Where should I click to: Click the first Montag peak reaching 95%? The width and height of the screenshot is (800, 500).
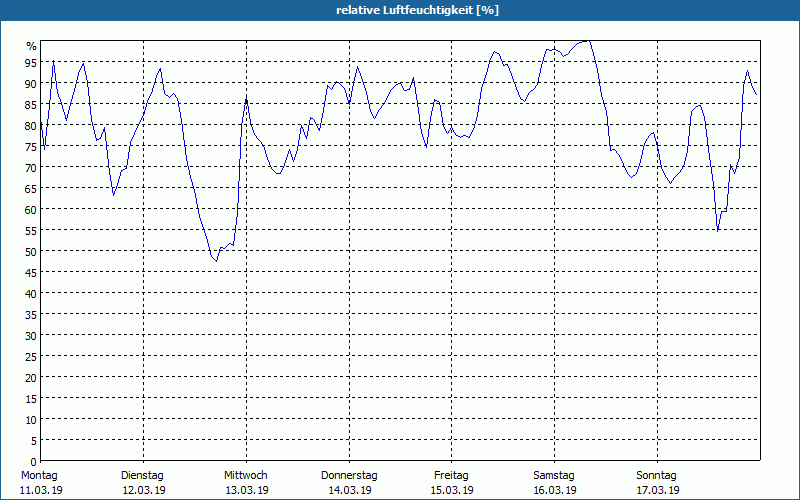click(53, 61)
